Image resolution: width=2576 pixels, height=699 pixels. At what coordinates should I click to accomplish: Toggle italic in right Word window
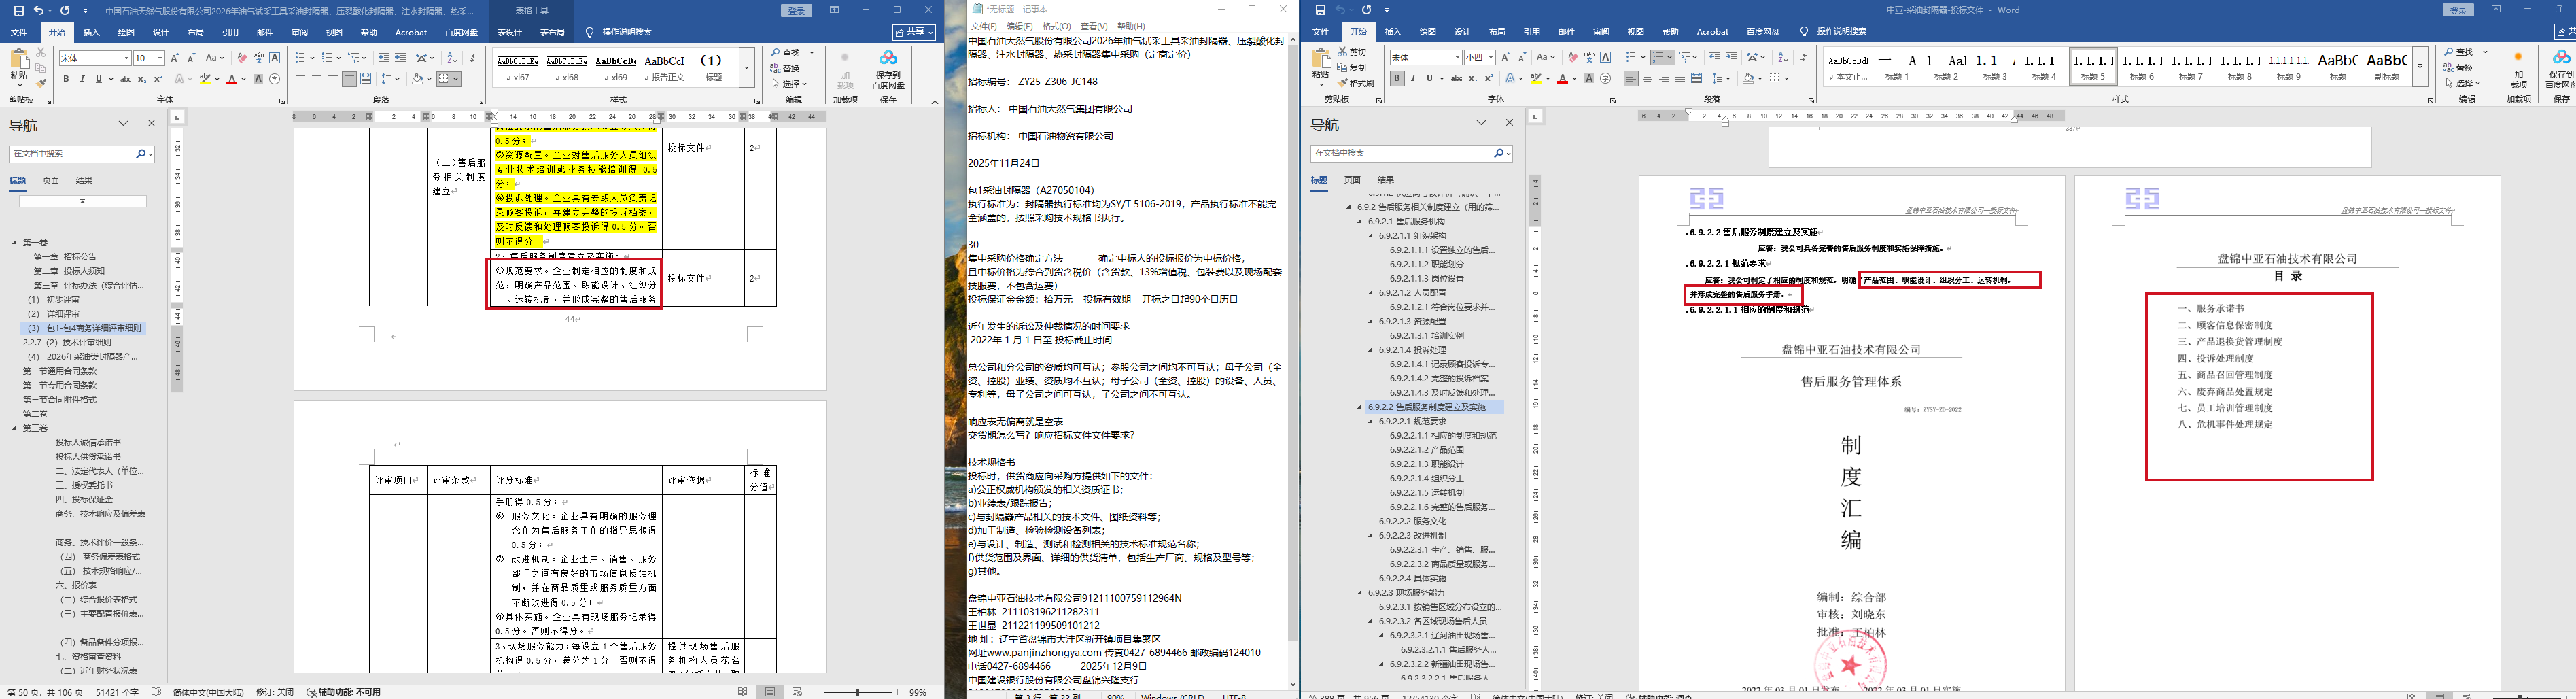pos(1413,78)
